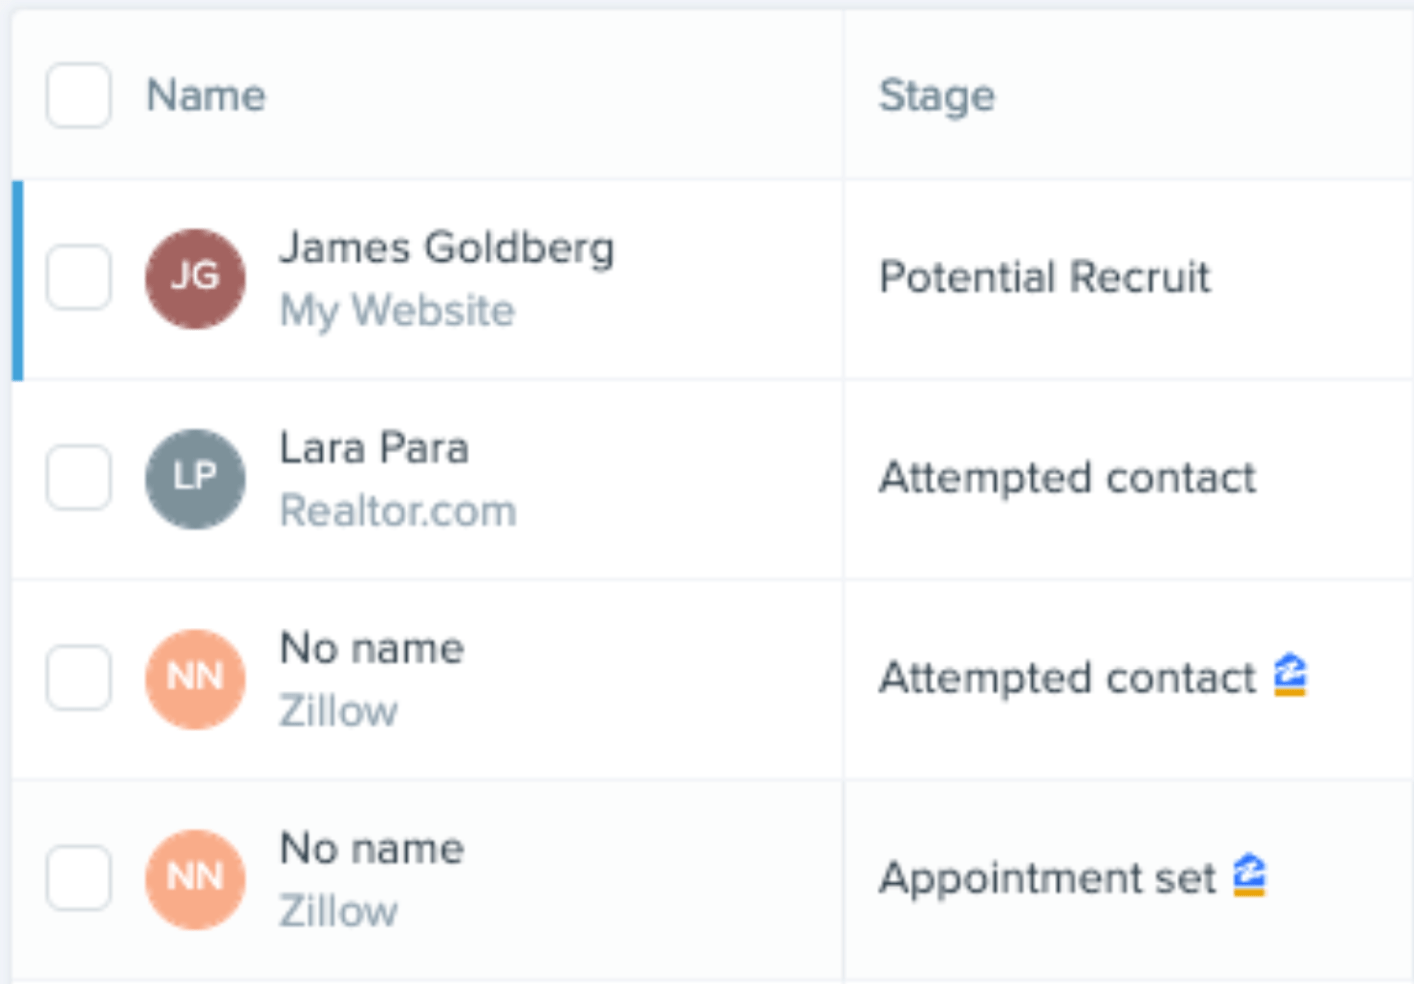Image resolution: width=1414 pixels, height=984 pixels.
Task: Open the Realtor.com source link
Action: (x=399, y=510)
